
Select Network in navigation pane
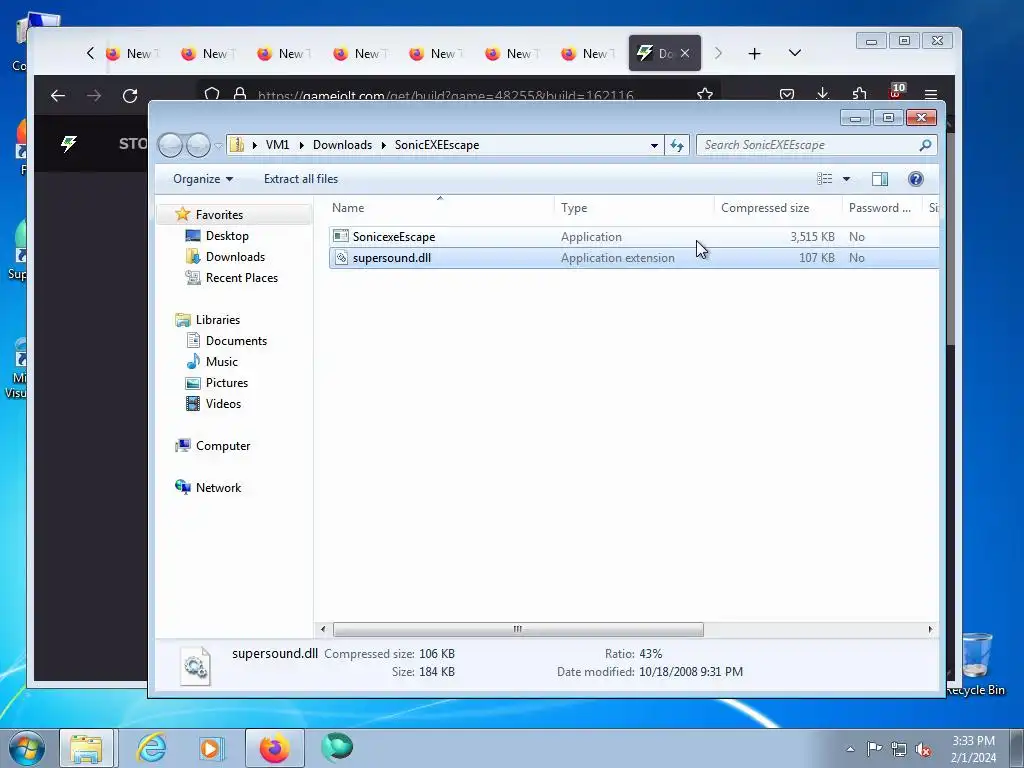[218, 487]
